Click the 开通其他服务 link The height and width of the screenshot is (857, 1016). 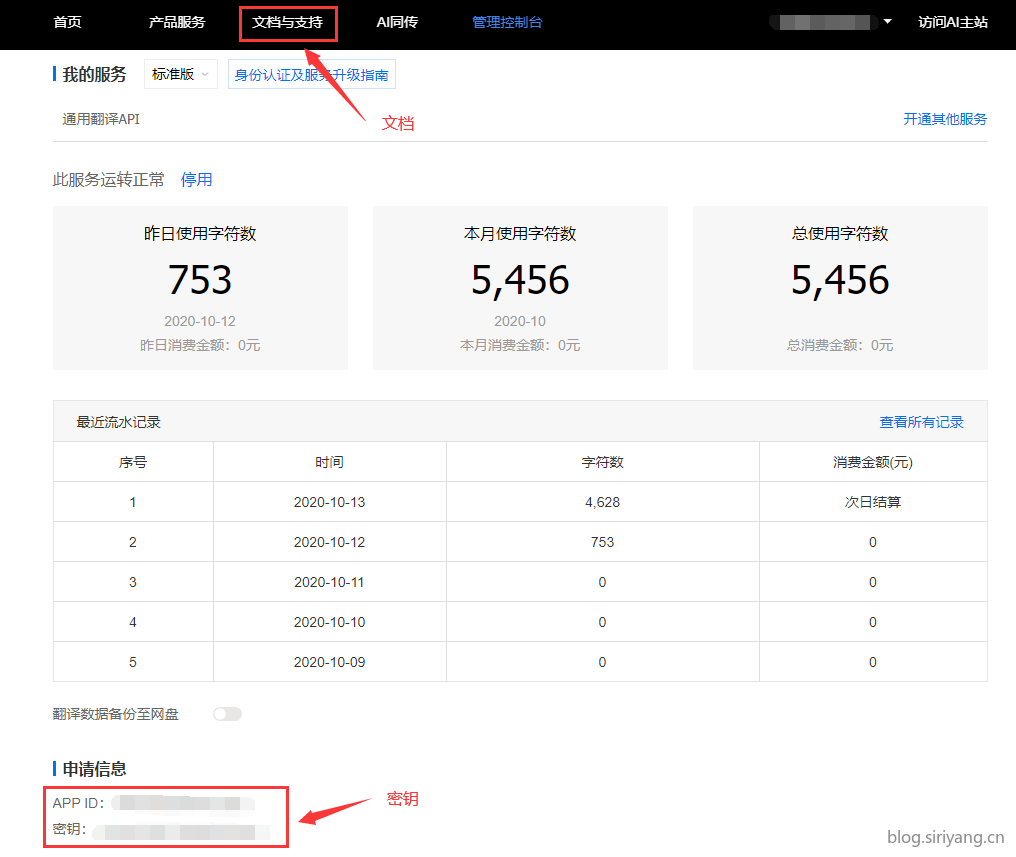tap(944, 119)
